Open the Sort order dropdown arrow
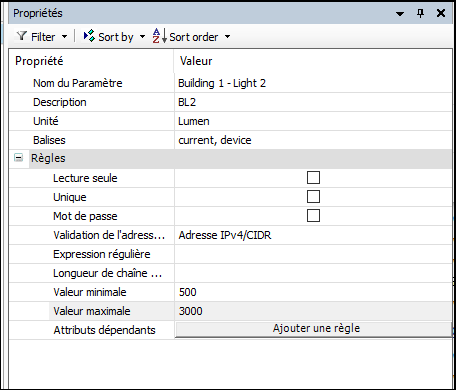Viewport: 456px width, 390px height. pyautogui.click(x=227, y=37)
